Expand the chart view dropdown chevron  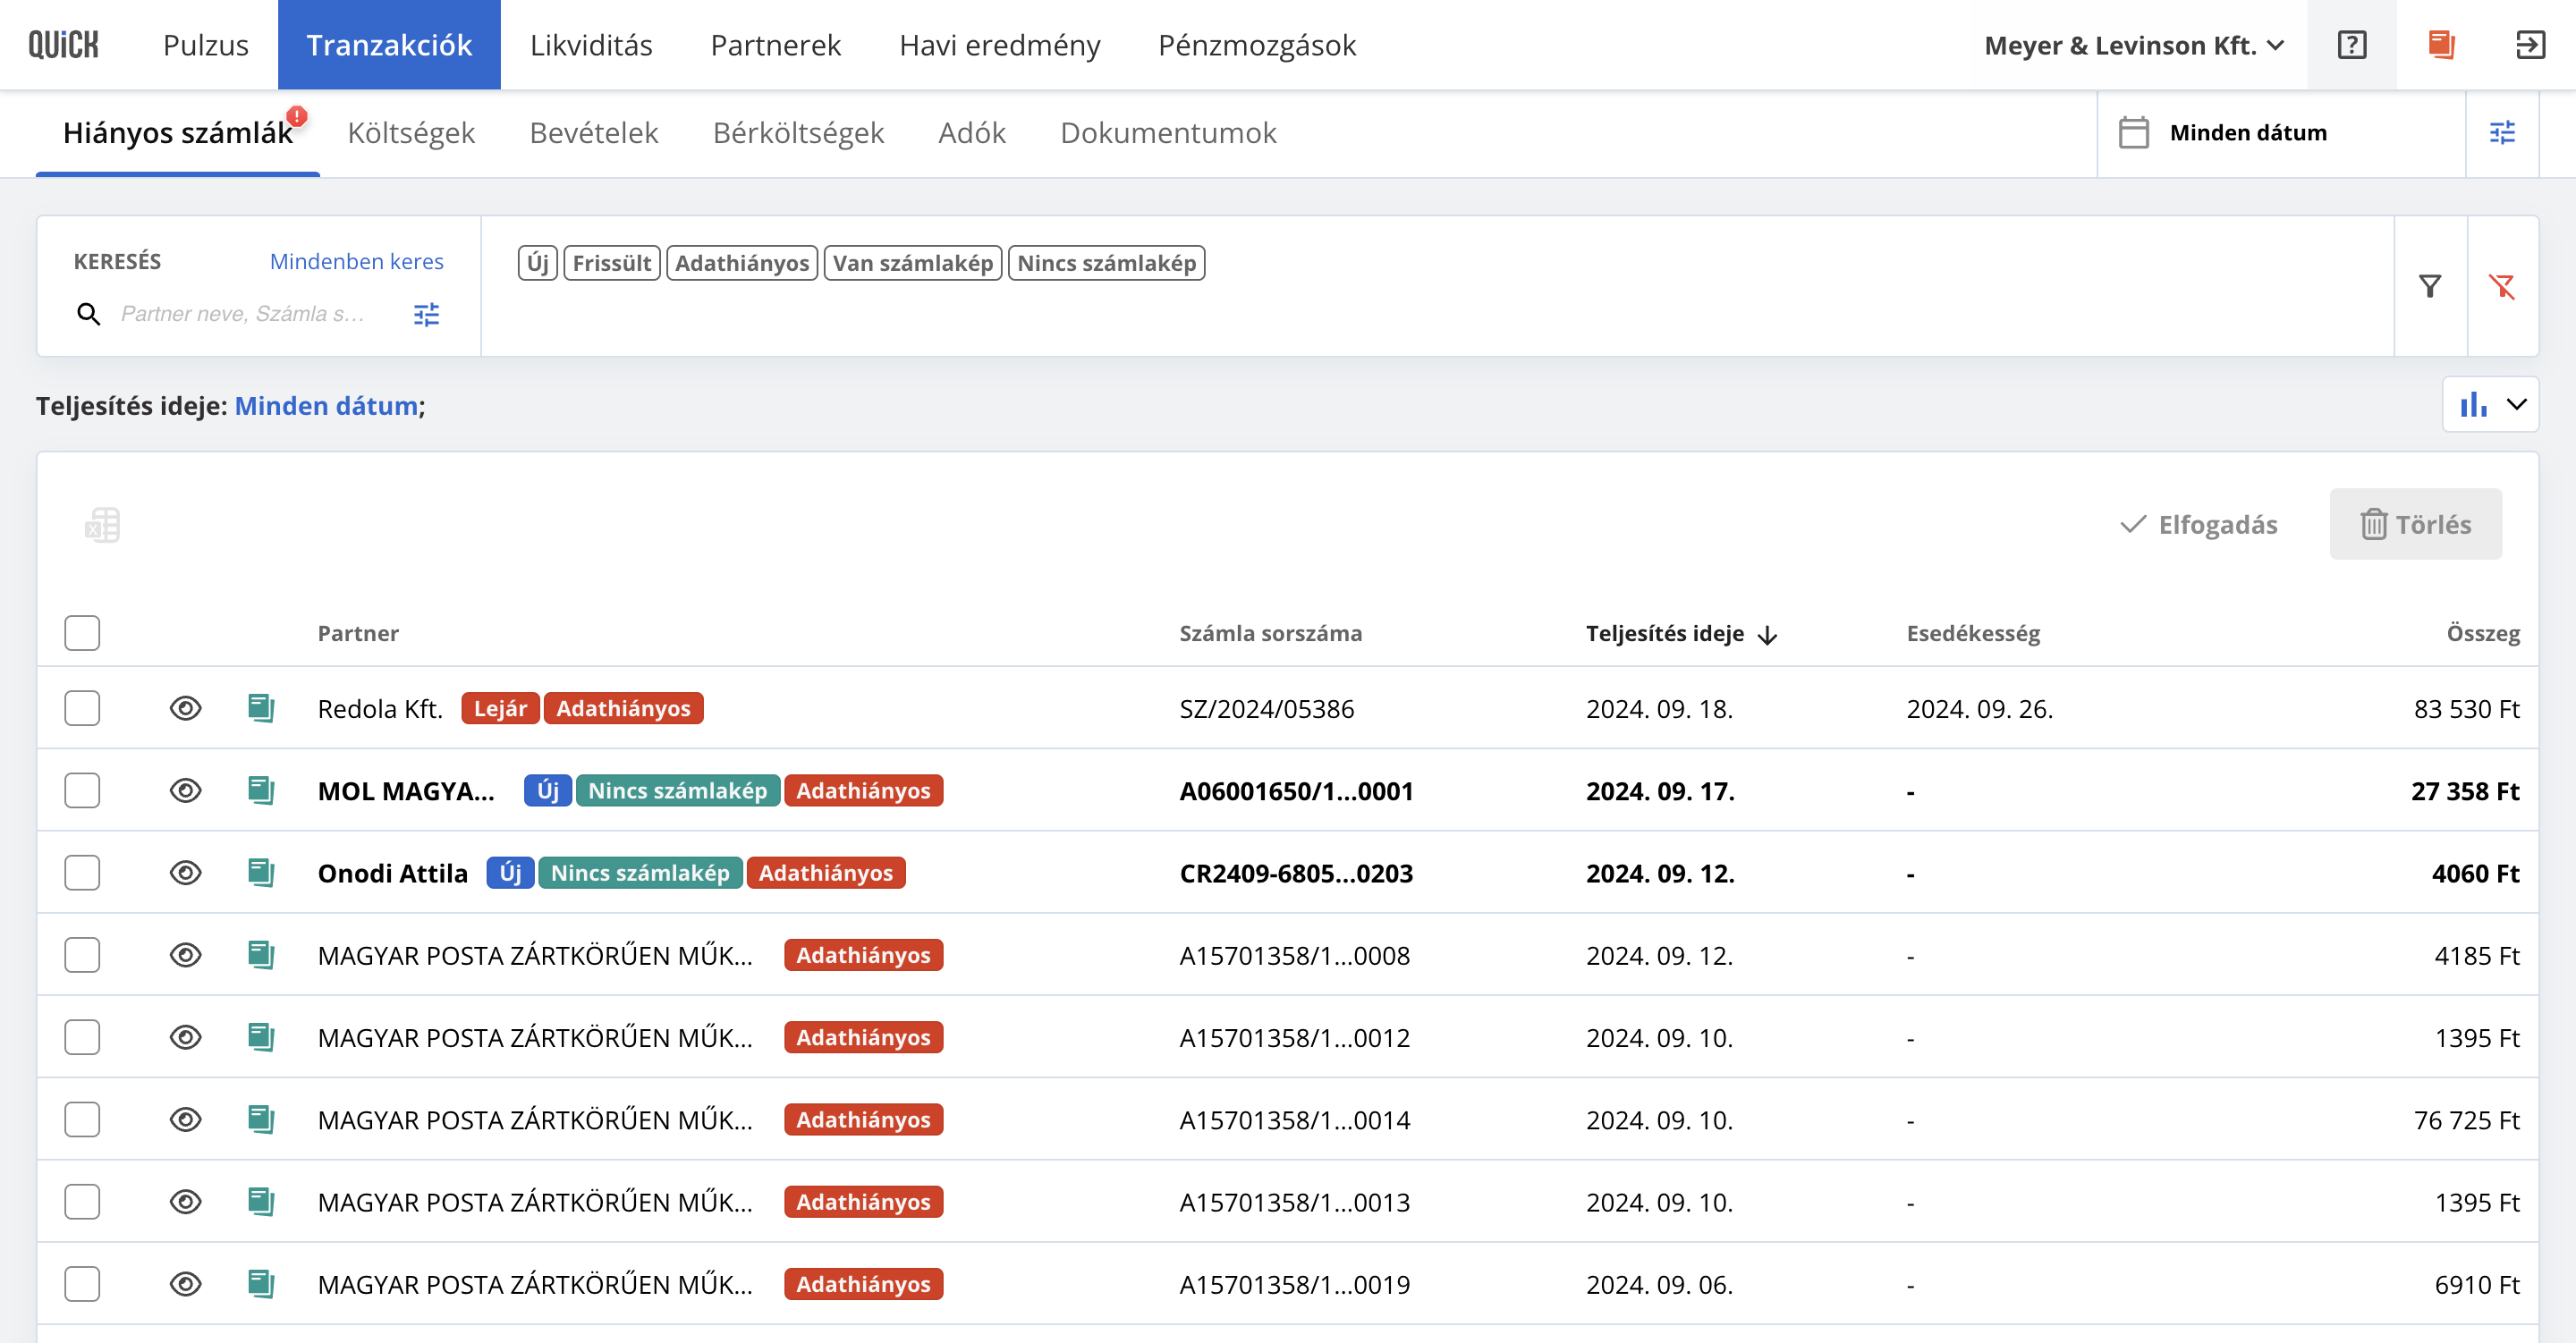pyautogui.click(x=2516, y=404)
